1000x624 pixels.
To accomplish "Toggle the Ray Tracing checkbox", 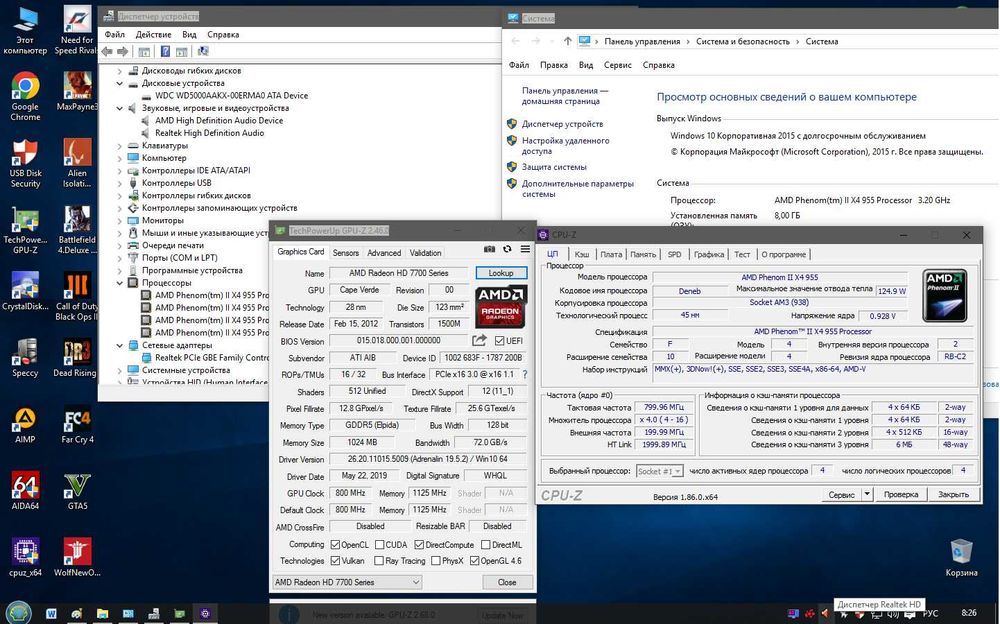I will [379, 561].
